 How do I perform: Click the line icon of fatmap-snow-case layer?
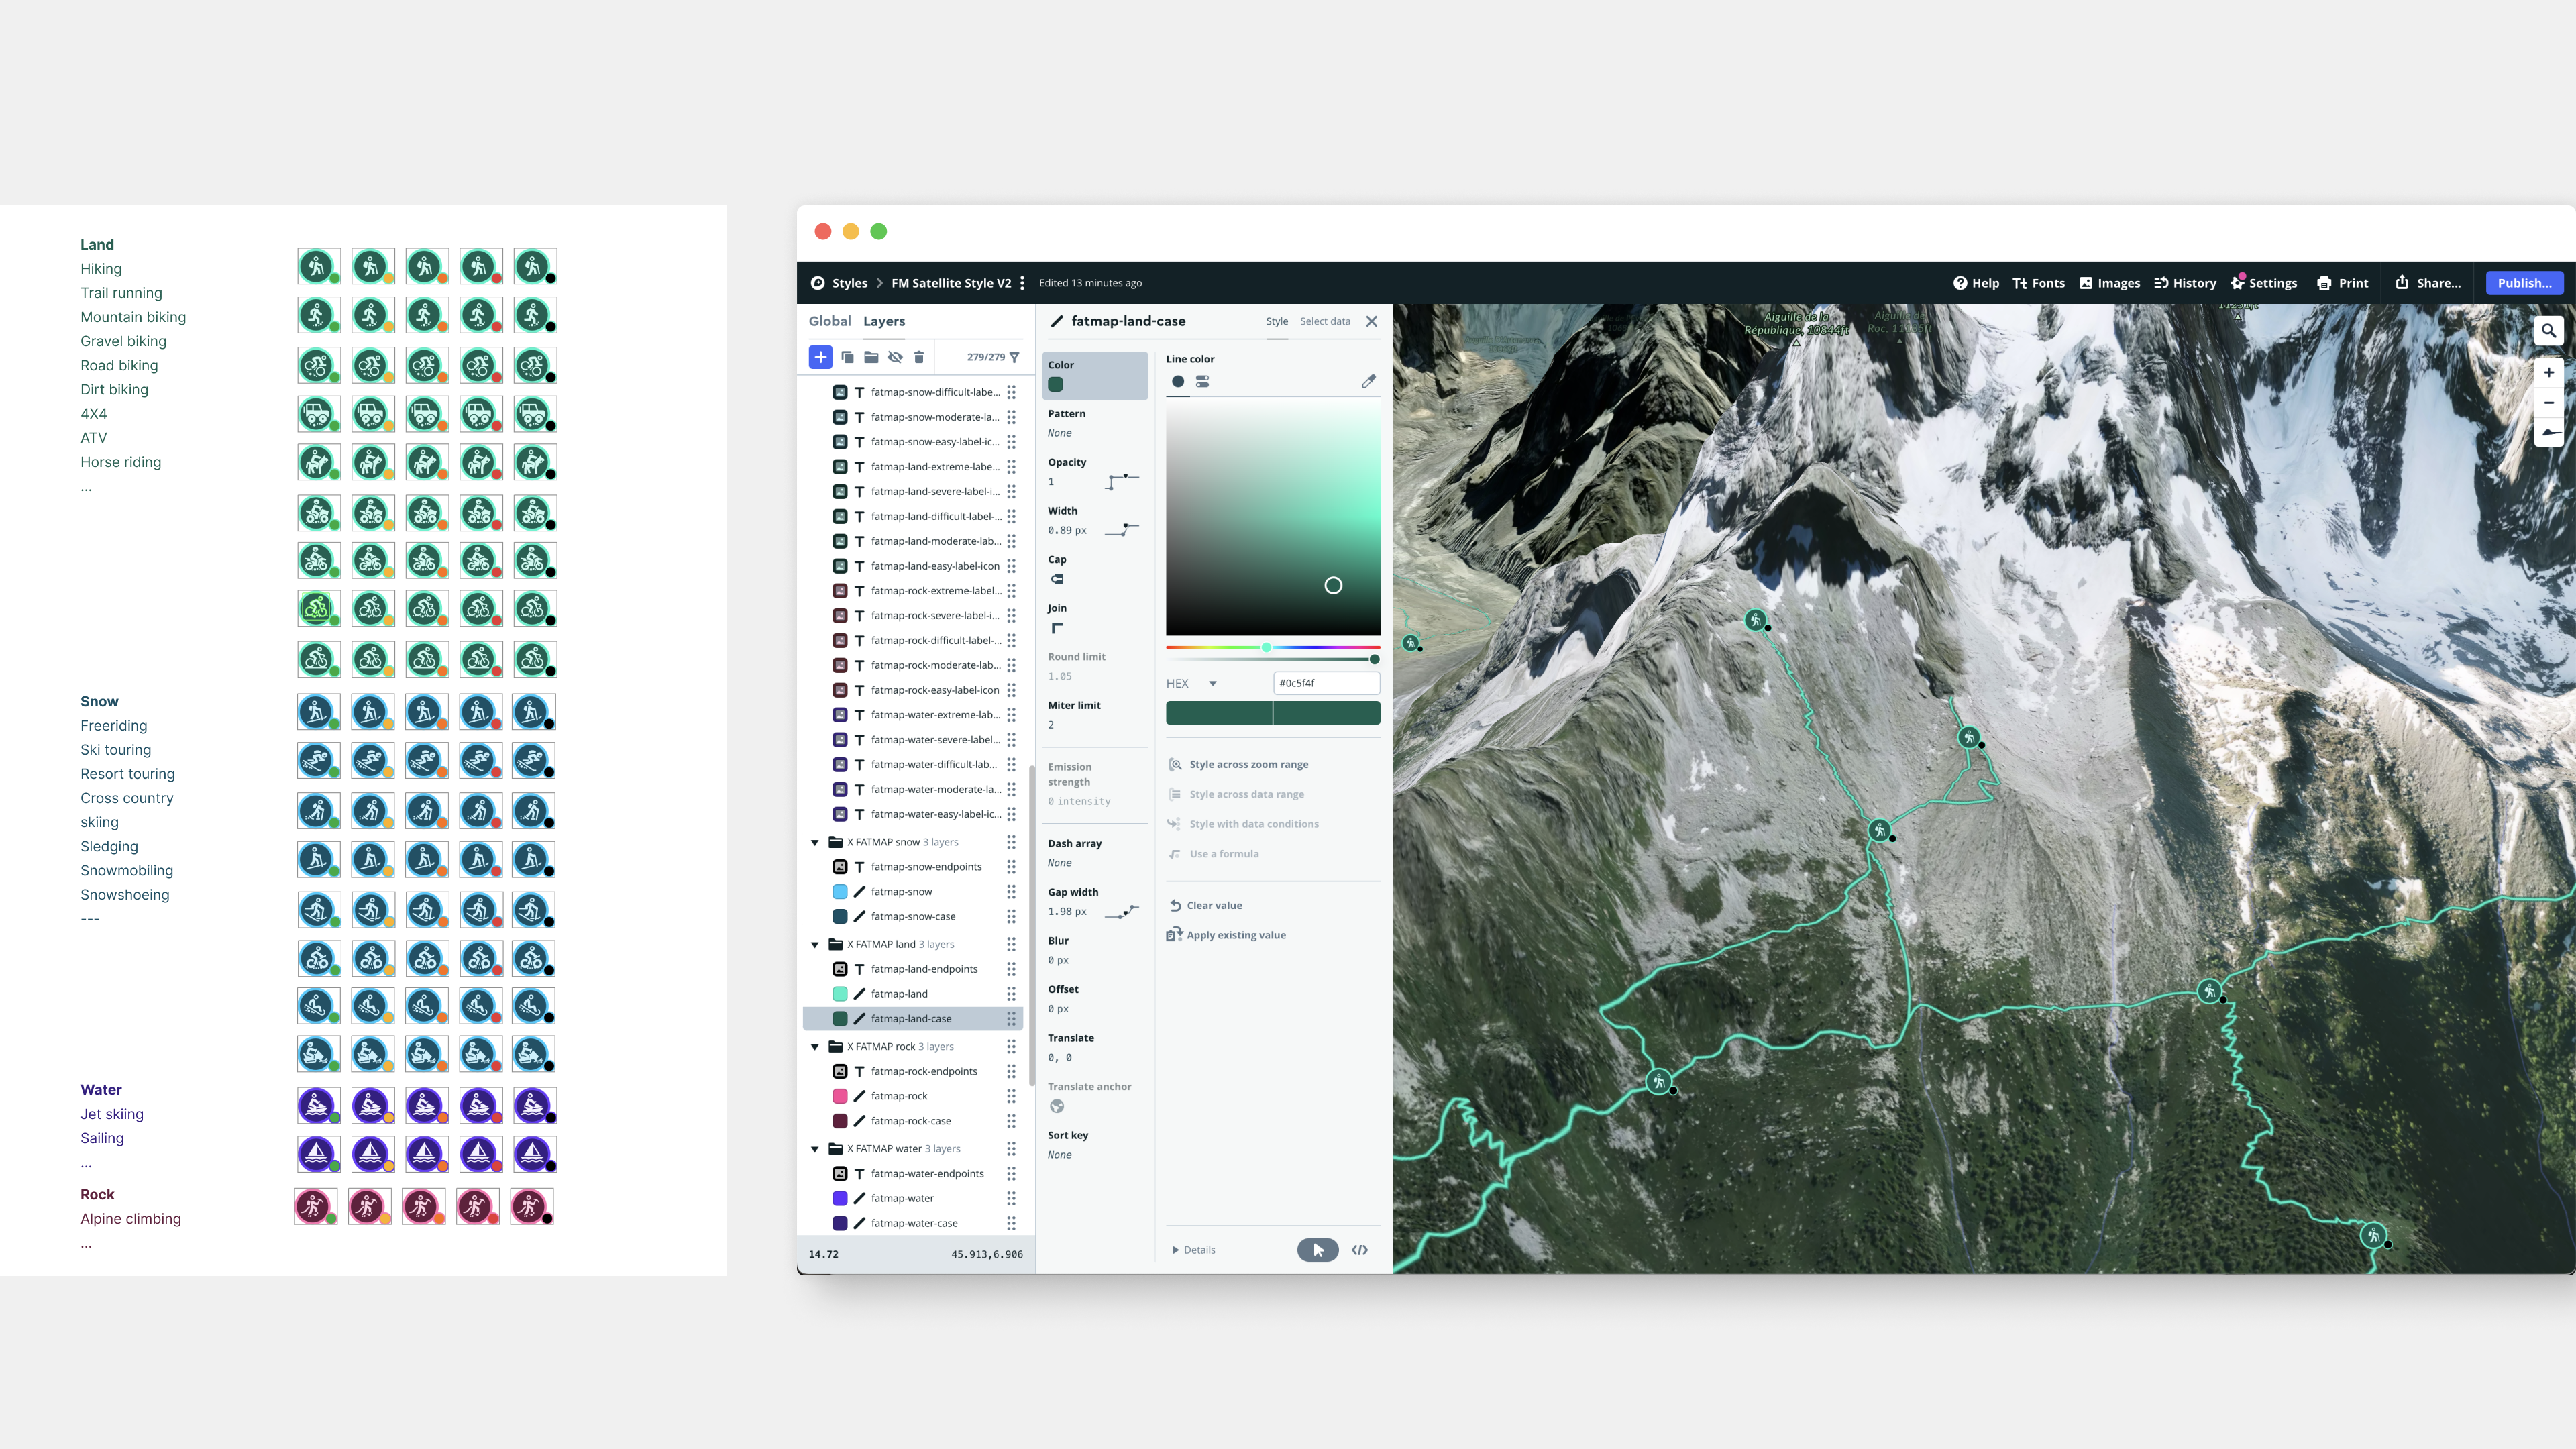coord(859,916)
